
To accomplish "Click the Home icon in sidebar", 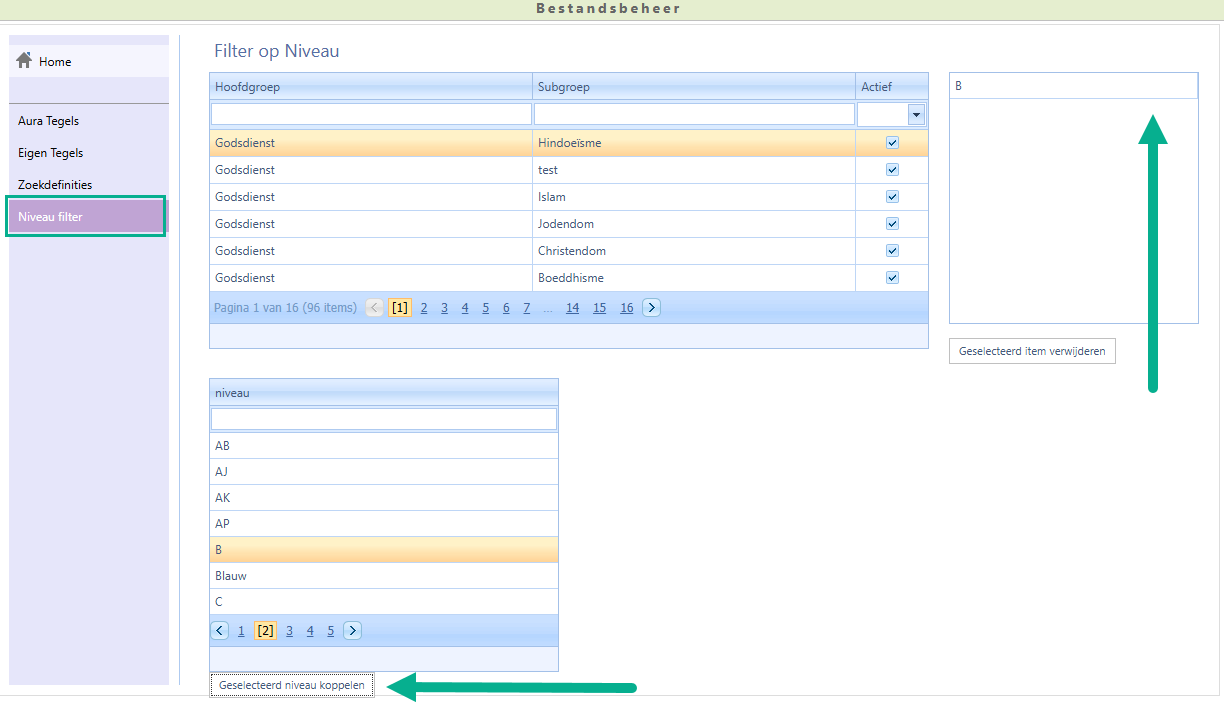I will (25, 61).
